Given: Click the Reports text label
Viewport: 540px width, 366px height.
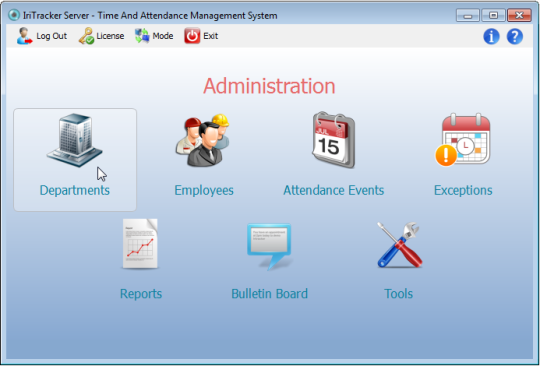Looking at the screenshot, I should coord(141,294).
